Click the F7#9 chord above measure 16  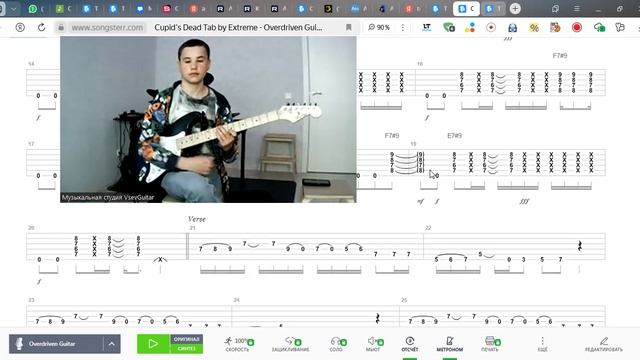click(x=560, y=56)
